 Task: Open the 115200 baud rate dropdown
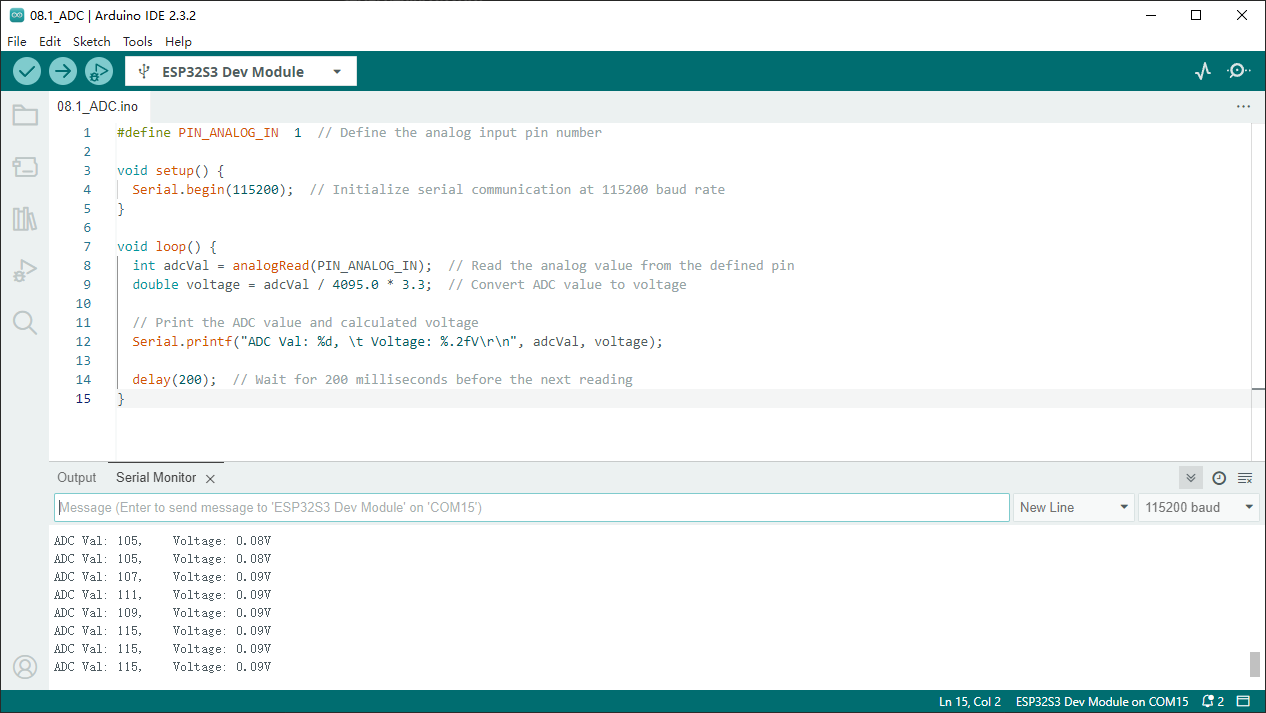1198,507
